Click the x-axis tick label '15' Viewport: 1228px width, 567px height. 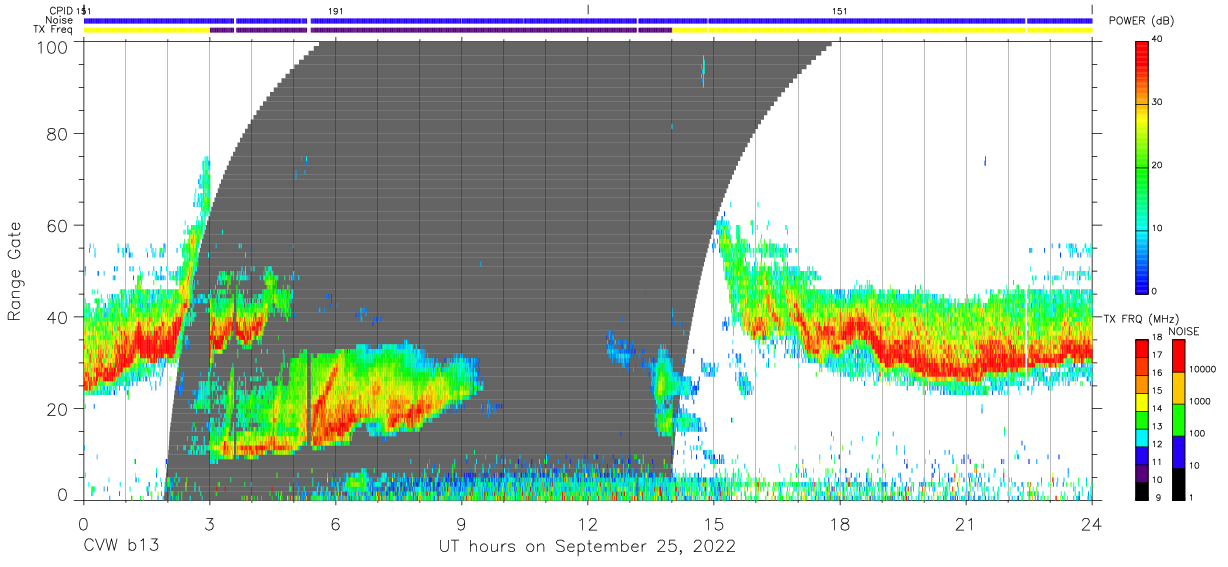click(714, 524)
